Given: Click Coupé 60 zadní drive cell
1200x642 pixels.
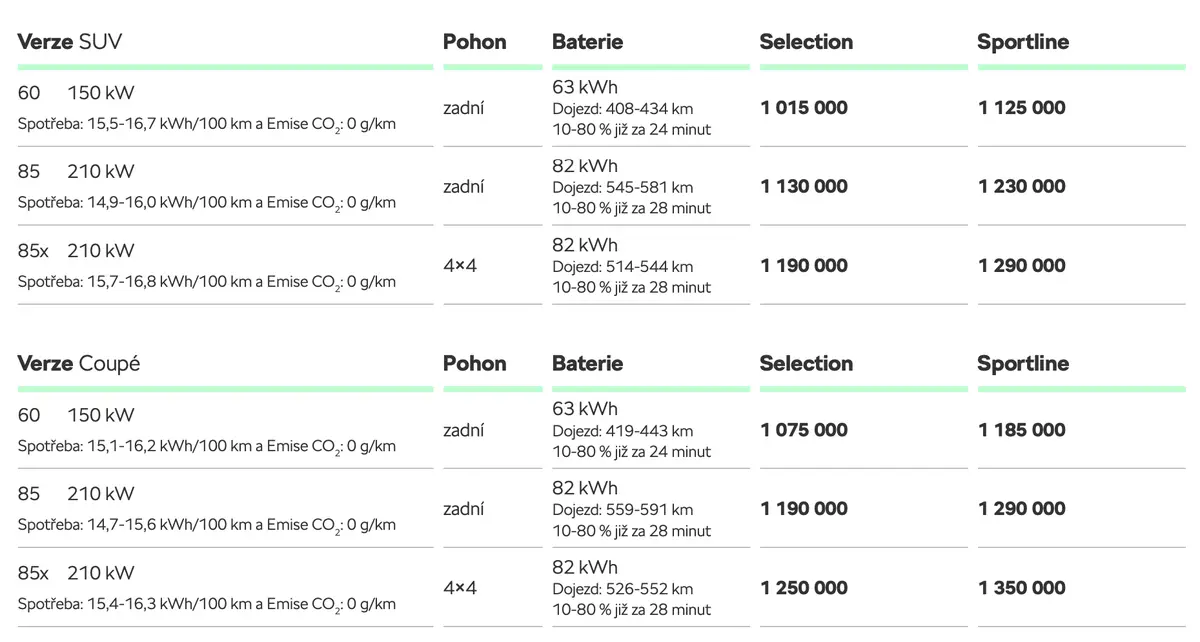Looking at the screenshot, I should (x=464, y=430).
